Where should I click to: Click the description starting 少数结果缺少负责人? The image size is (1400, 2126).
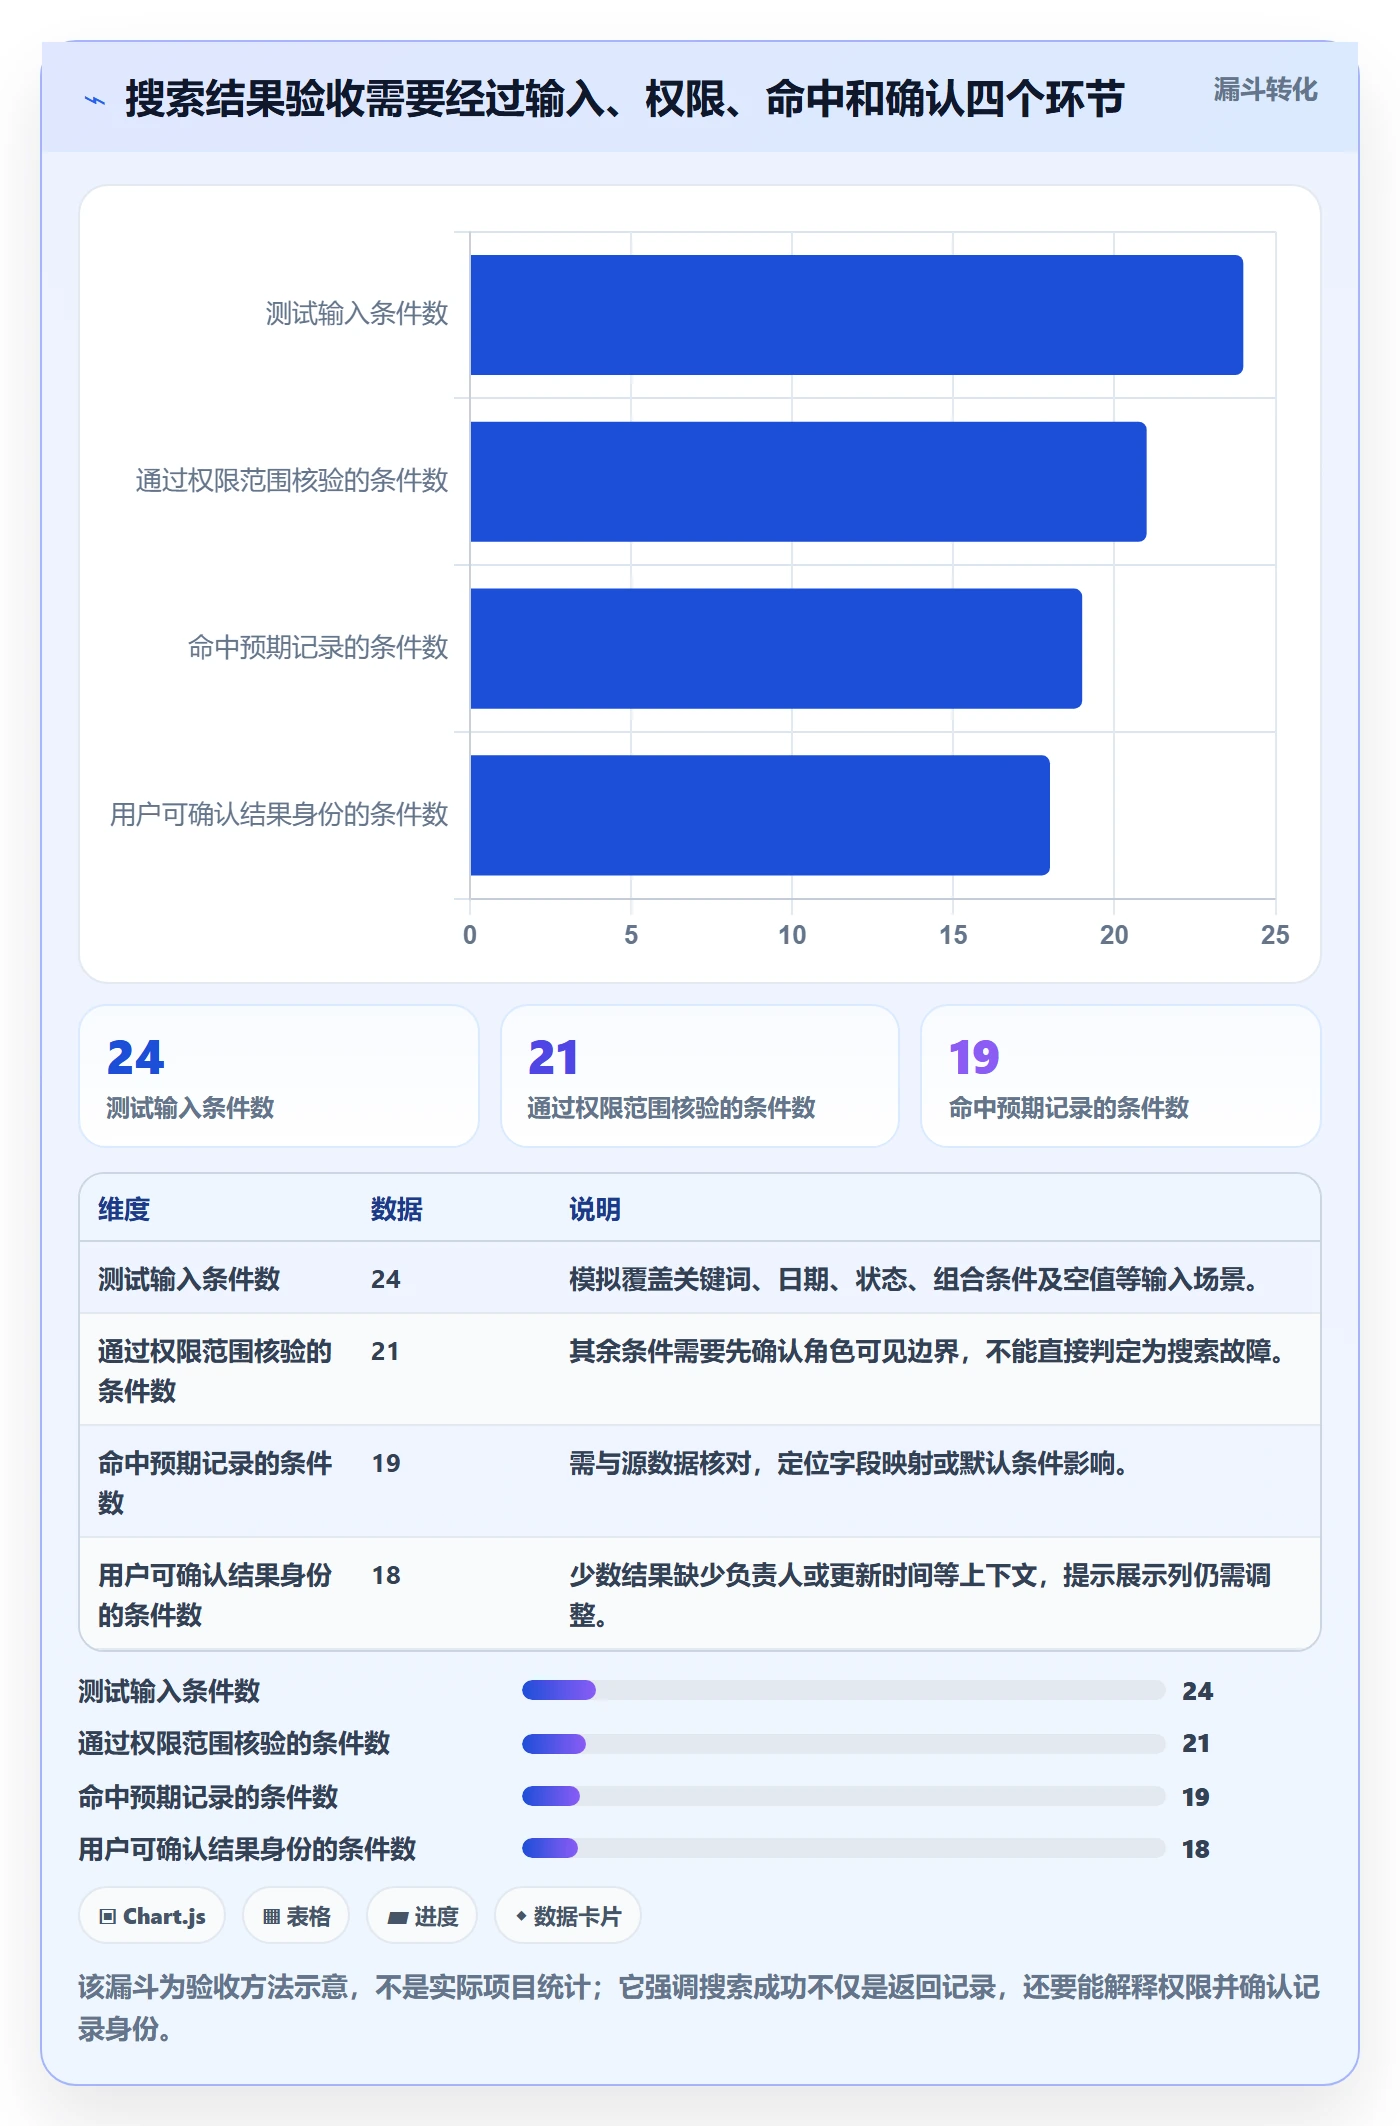pos(920,1595)
